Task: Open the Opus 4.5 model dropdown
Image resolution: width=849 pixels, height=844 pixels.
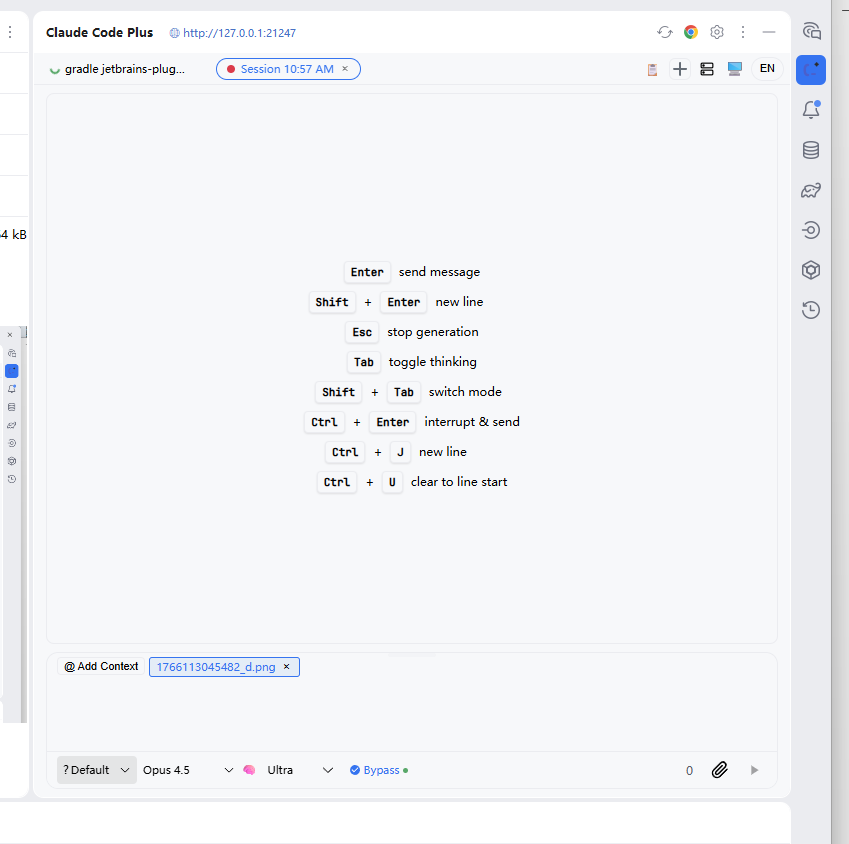Action: click(188, 770)
